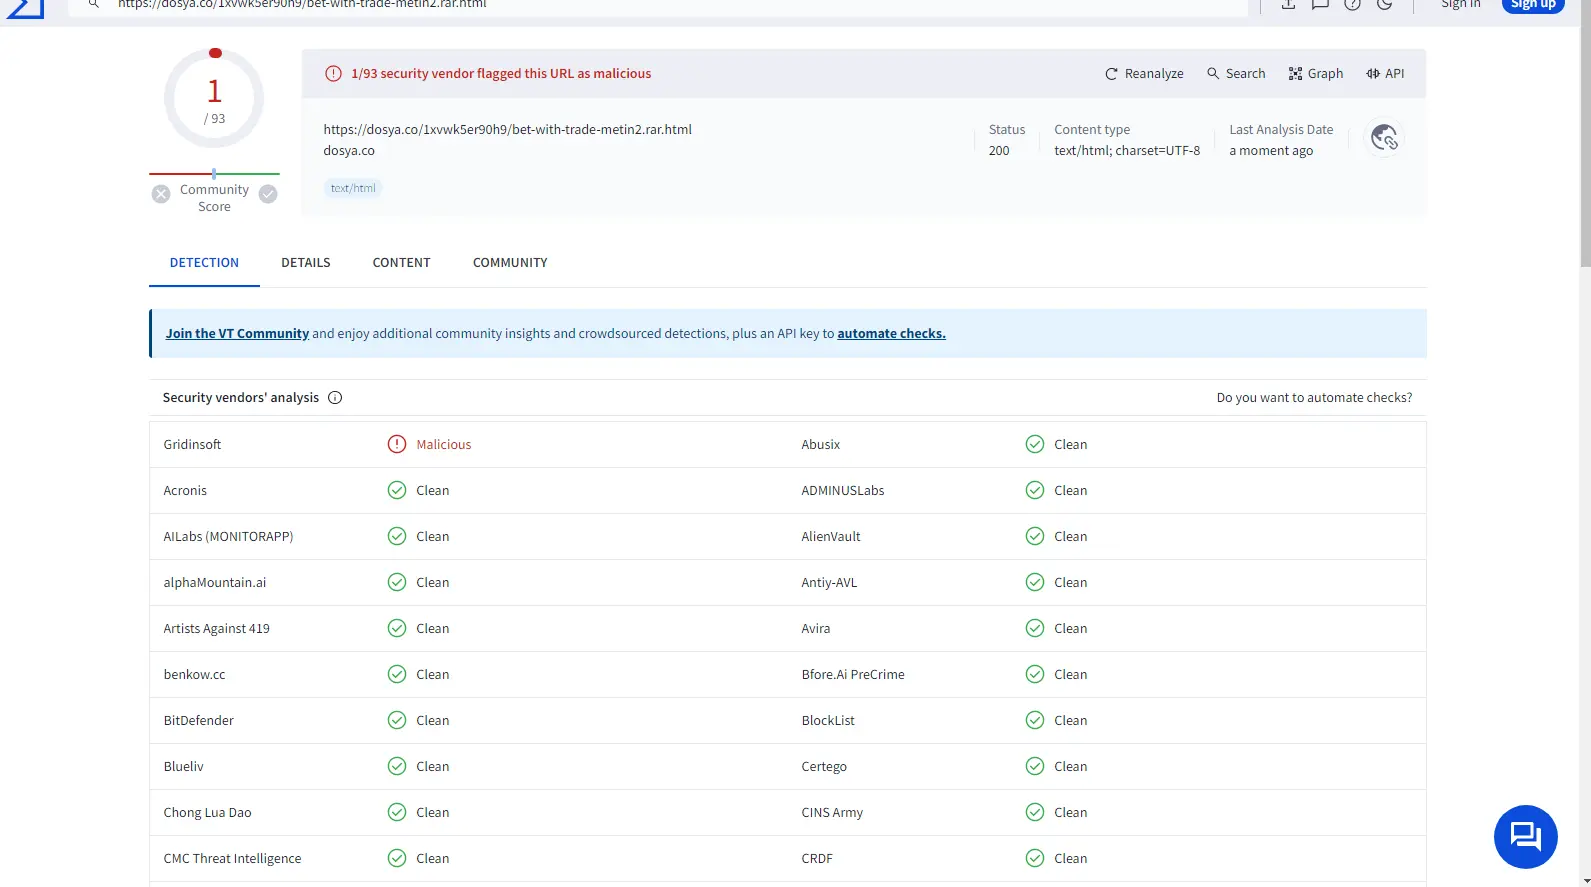
Task: Click the Clean check icon for ADMINUSLabs
Action: coord(1035,490)
